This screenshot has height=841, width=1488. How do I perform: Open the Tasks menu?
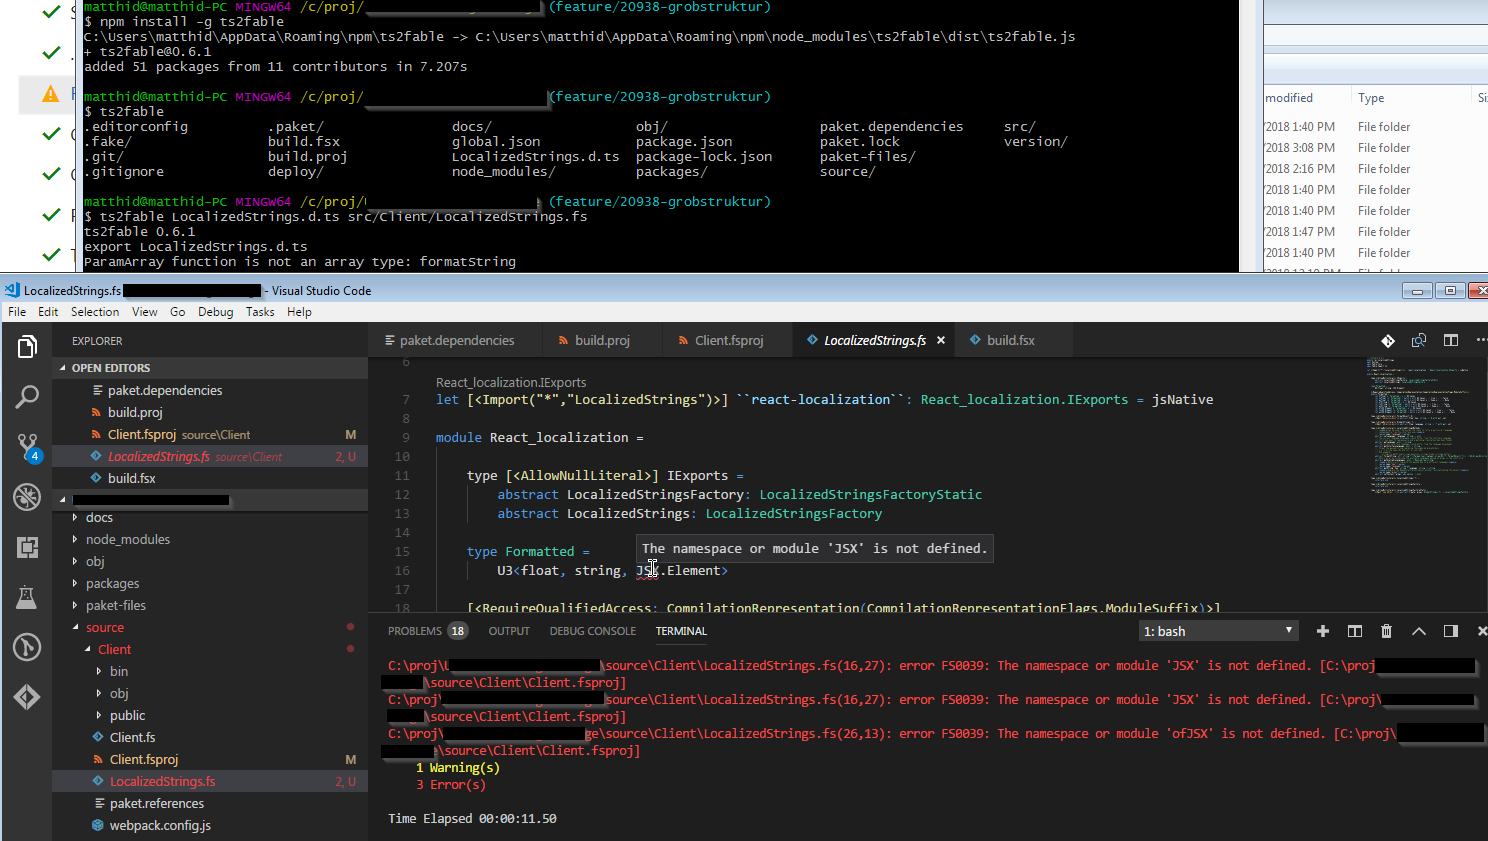(260, 312)
